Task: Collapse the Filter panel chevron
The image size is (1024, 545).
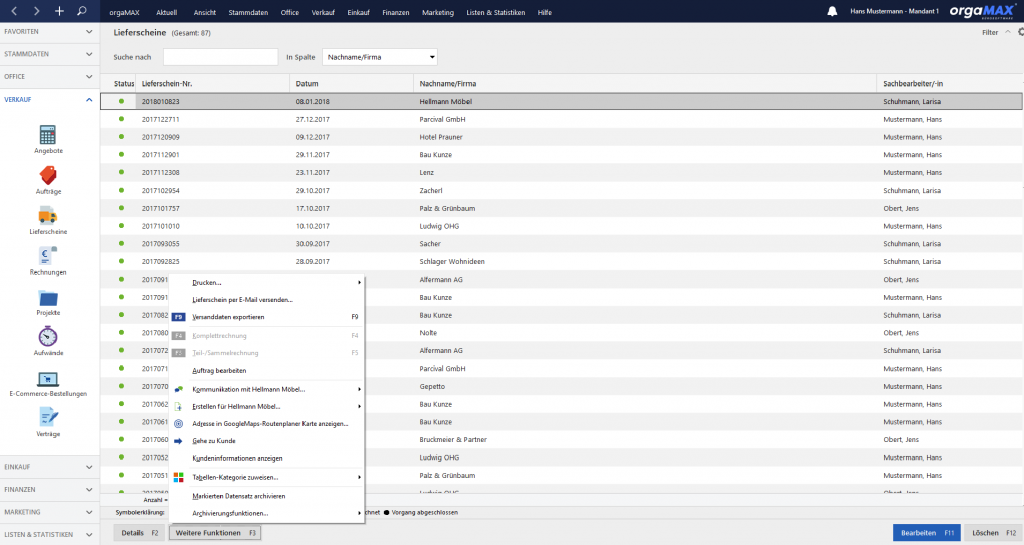Action: 1008,32
